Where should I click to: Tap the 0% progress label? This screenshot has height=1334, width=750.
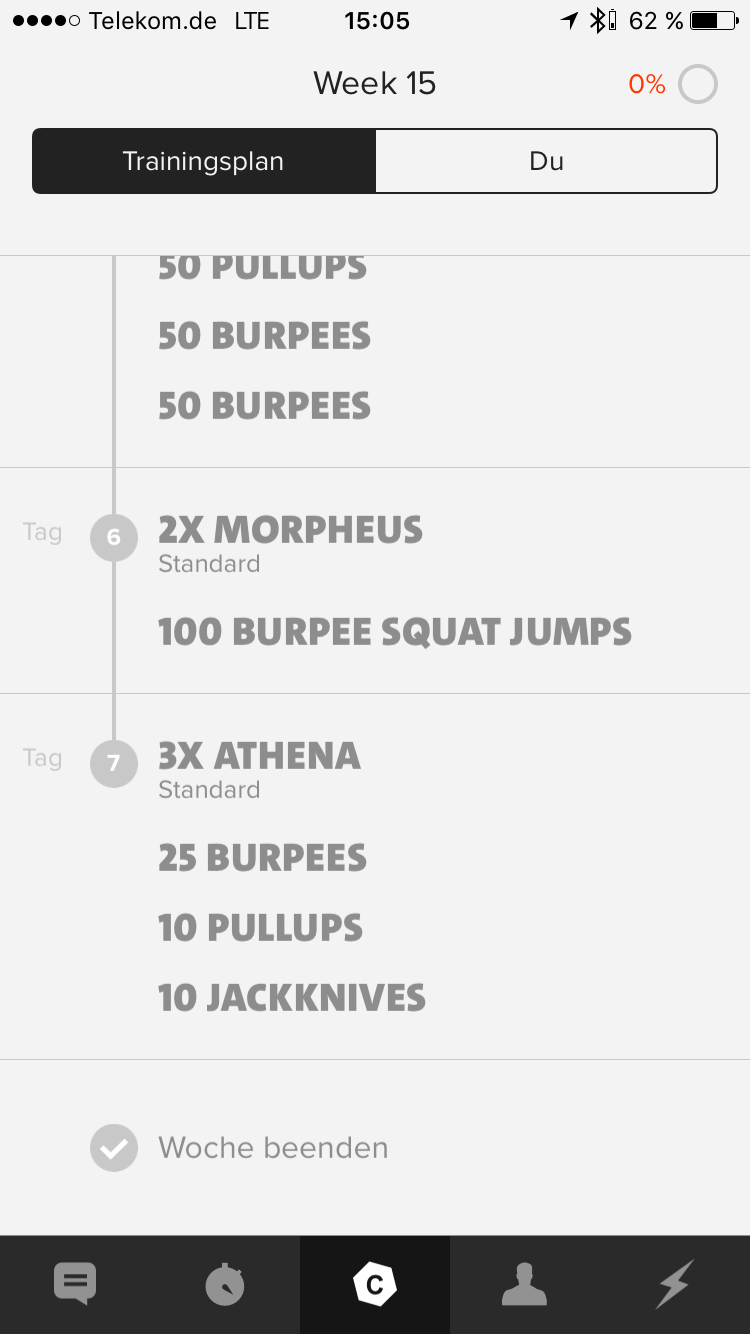click(647, 85)
